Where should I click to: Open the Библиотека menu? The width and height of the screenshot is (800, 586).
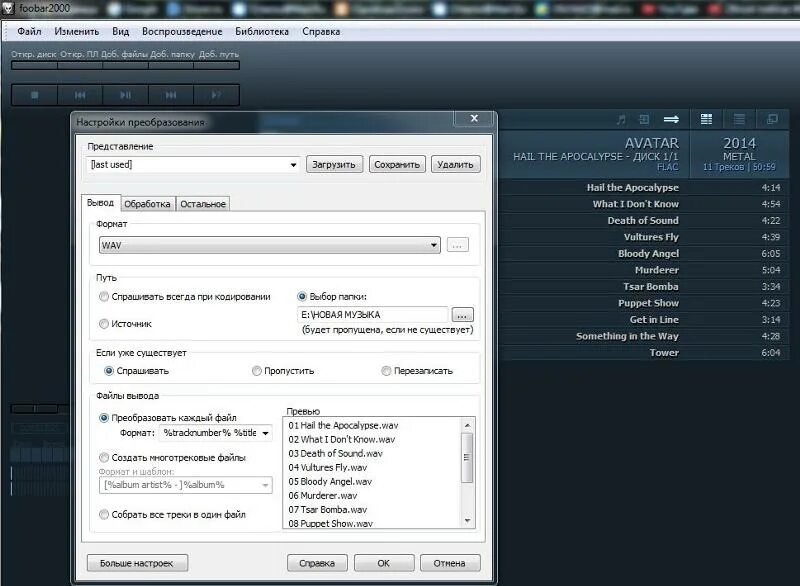pyautogui.click(x=262, y=32)
